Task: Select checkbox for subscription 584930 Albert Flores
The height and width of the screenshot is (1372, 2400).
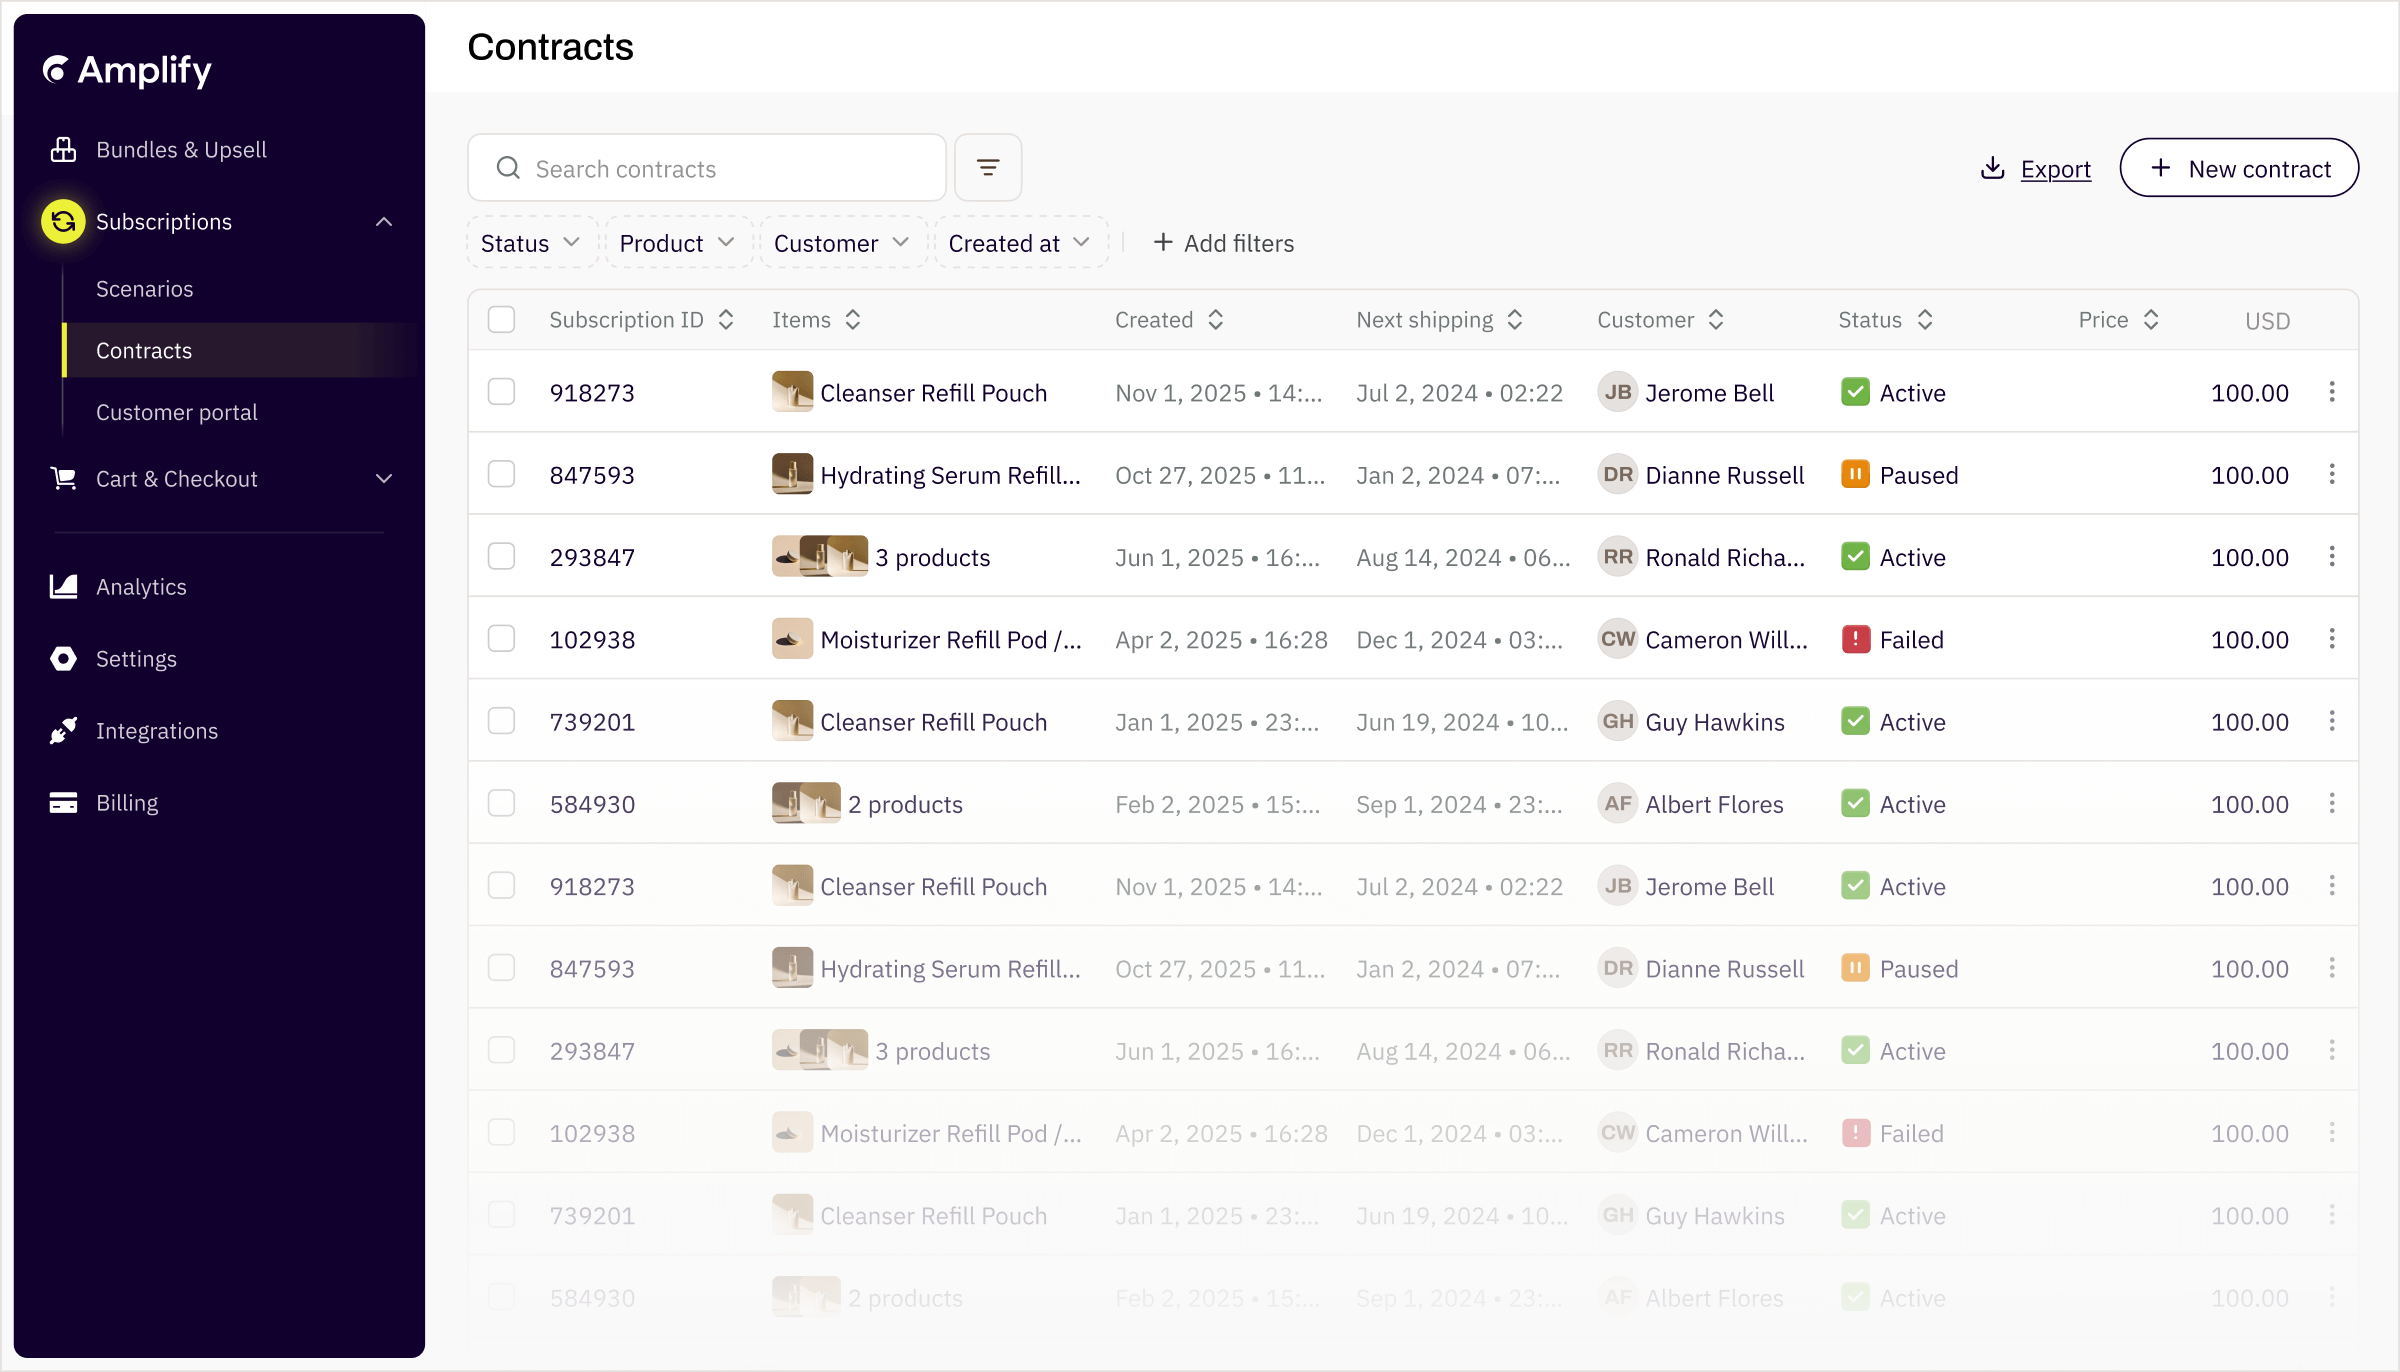Action: [x=501, y=804]
